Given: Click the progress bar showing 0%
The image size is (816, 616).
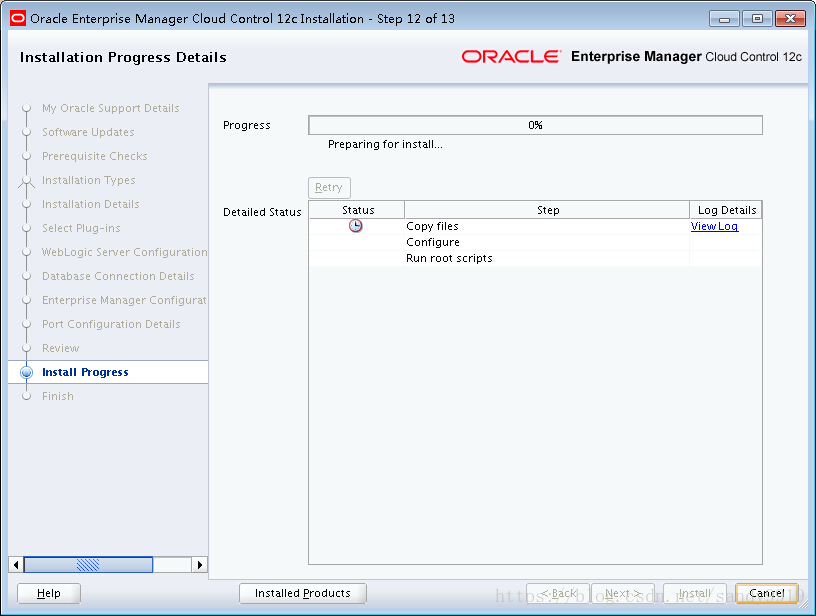Looking at the screenshot, I should [x=536, y=125].
